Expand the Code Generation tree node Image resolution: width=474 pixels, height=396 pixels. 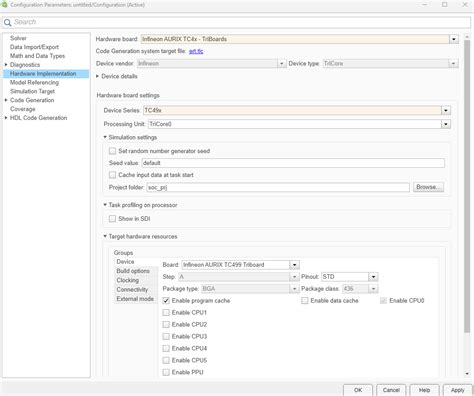tap(6, 100)
